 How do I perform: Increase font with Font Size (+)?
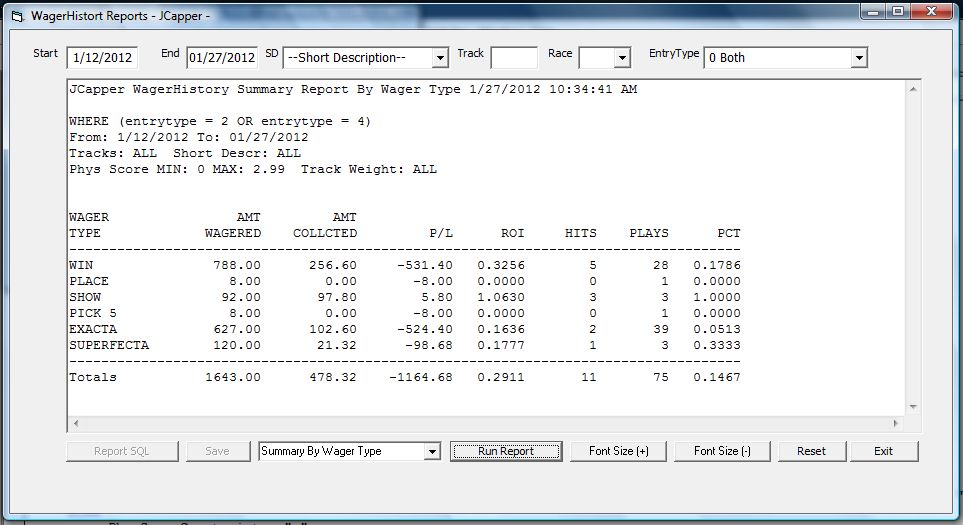tap(618, 451)
